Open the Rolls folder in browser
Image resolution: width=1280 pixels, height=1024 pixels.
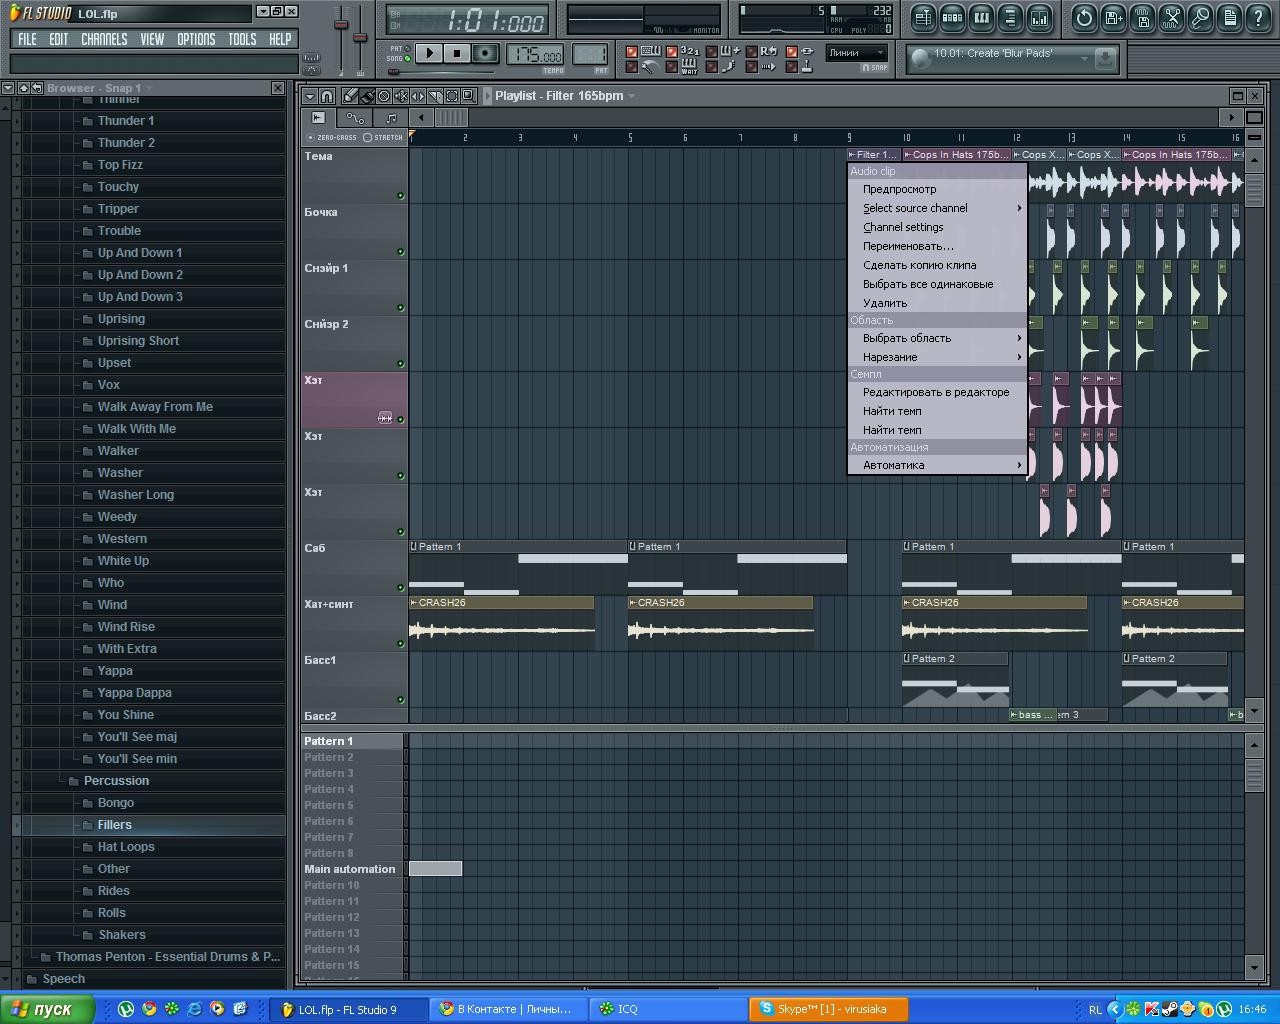coord(112,913)
